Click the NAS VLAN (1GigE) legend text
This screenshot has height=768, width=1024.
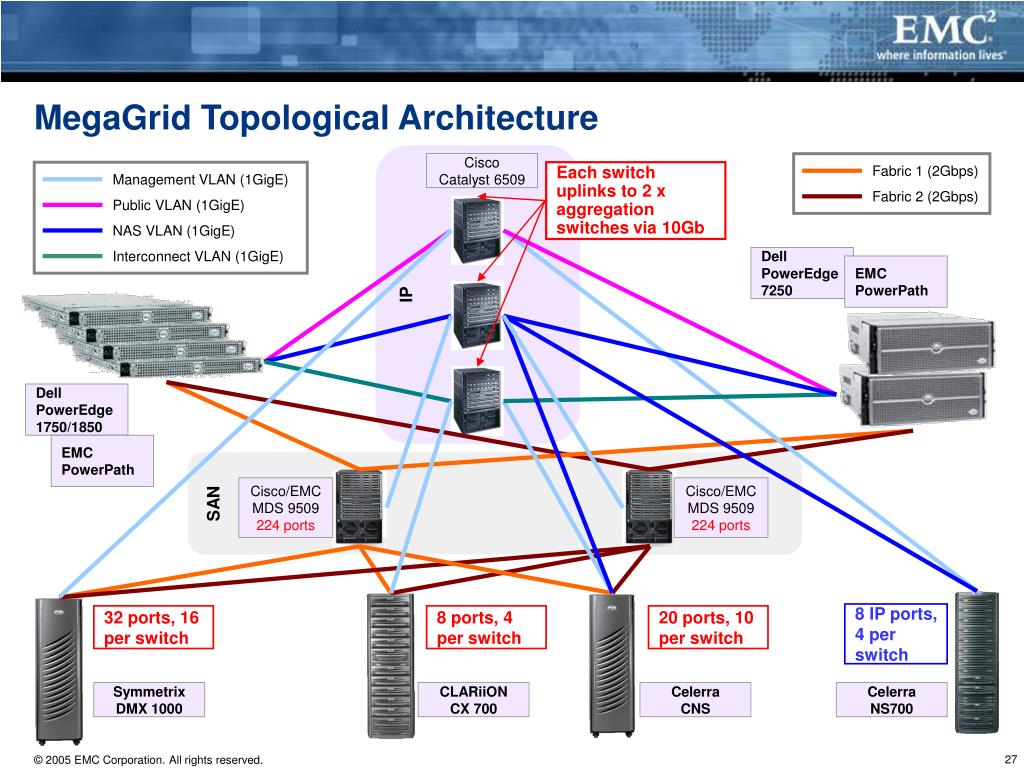pos(173,231)
